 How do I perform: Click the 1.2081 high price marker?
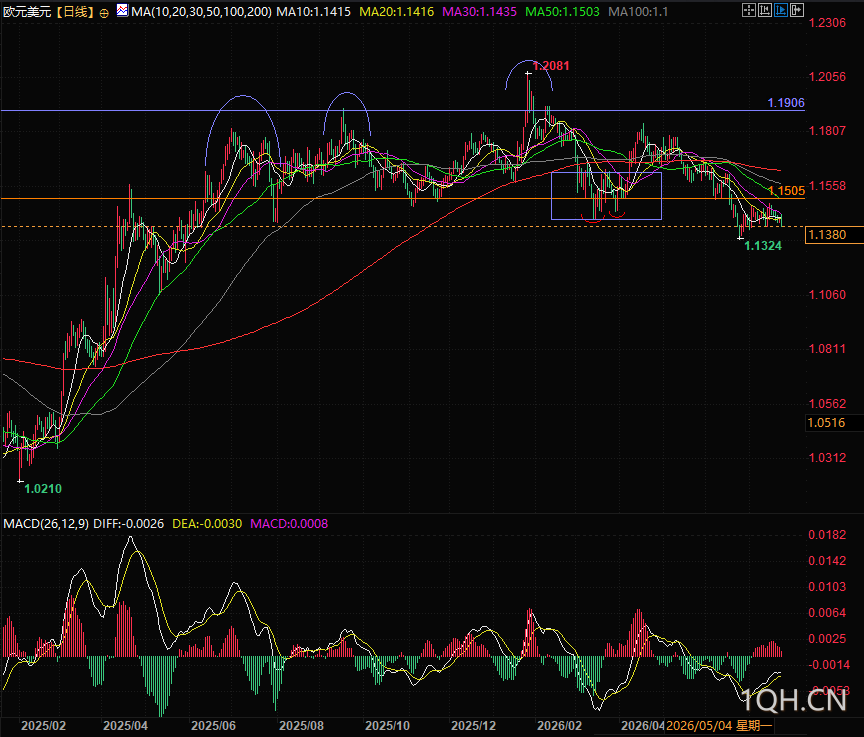(551, 66)
